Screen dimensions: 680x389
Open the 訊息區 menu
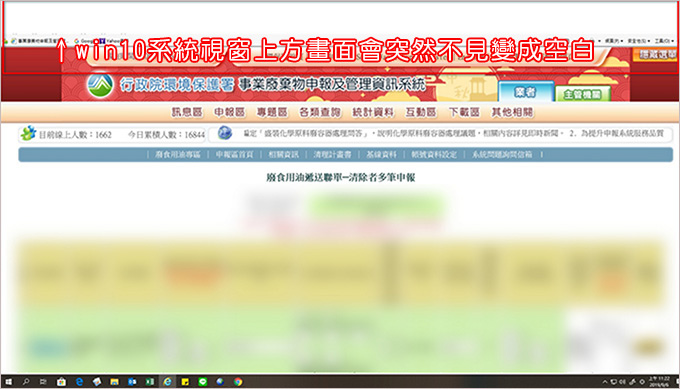coord(187,112)
